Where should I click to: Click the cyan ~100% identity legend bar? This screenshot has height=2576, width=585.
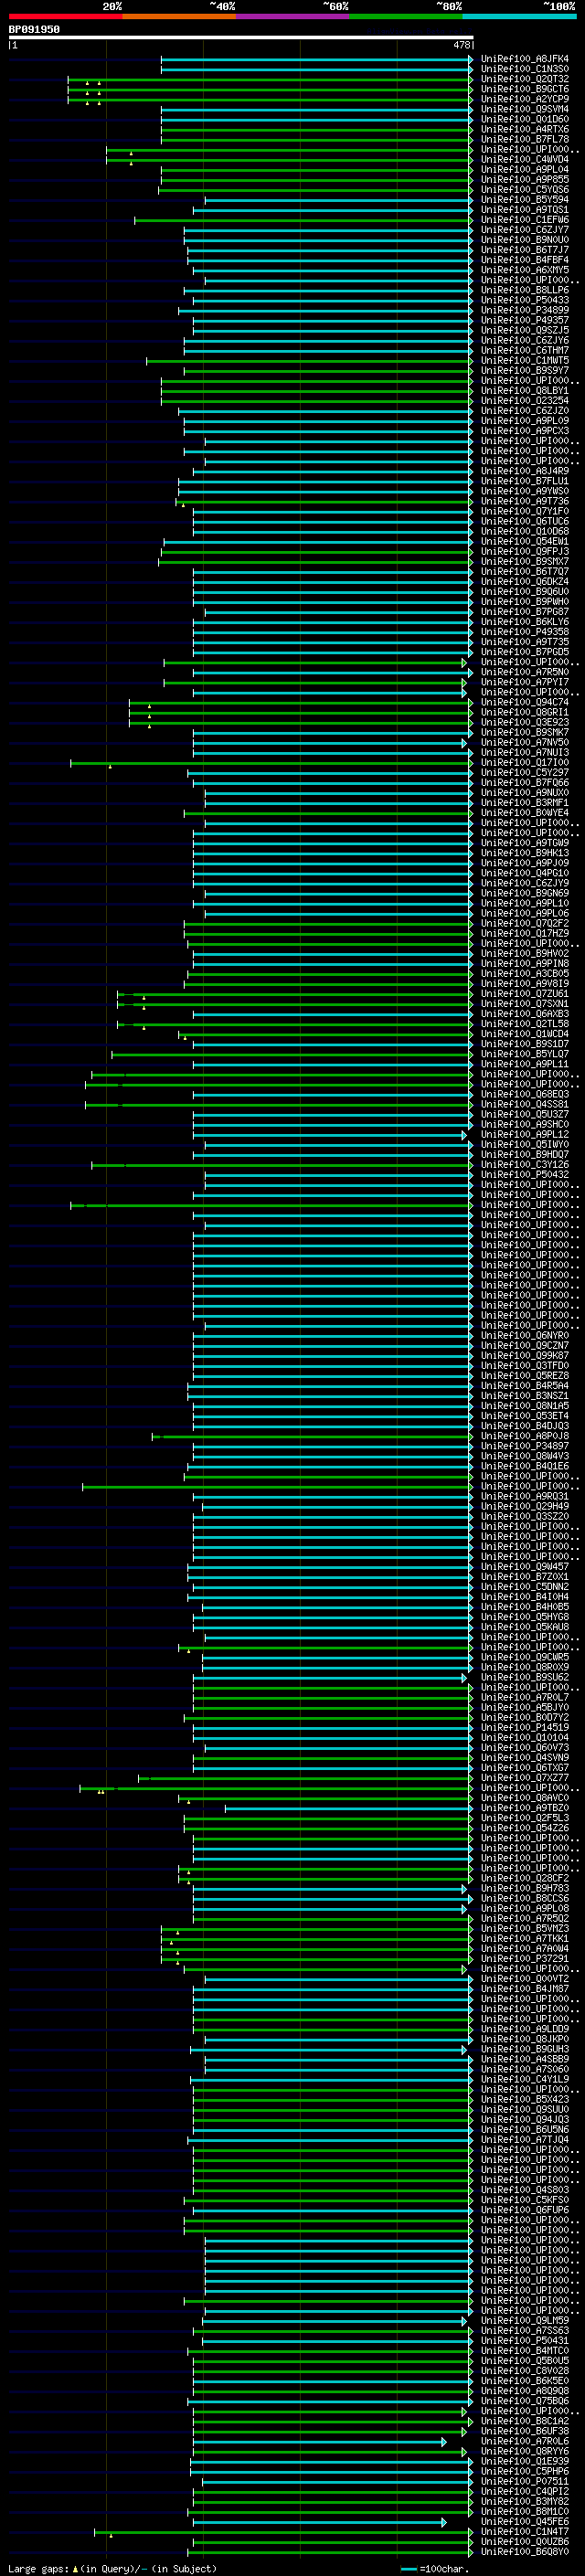[519, 16]
